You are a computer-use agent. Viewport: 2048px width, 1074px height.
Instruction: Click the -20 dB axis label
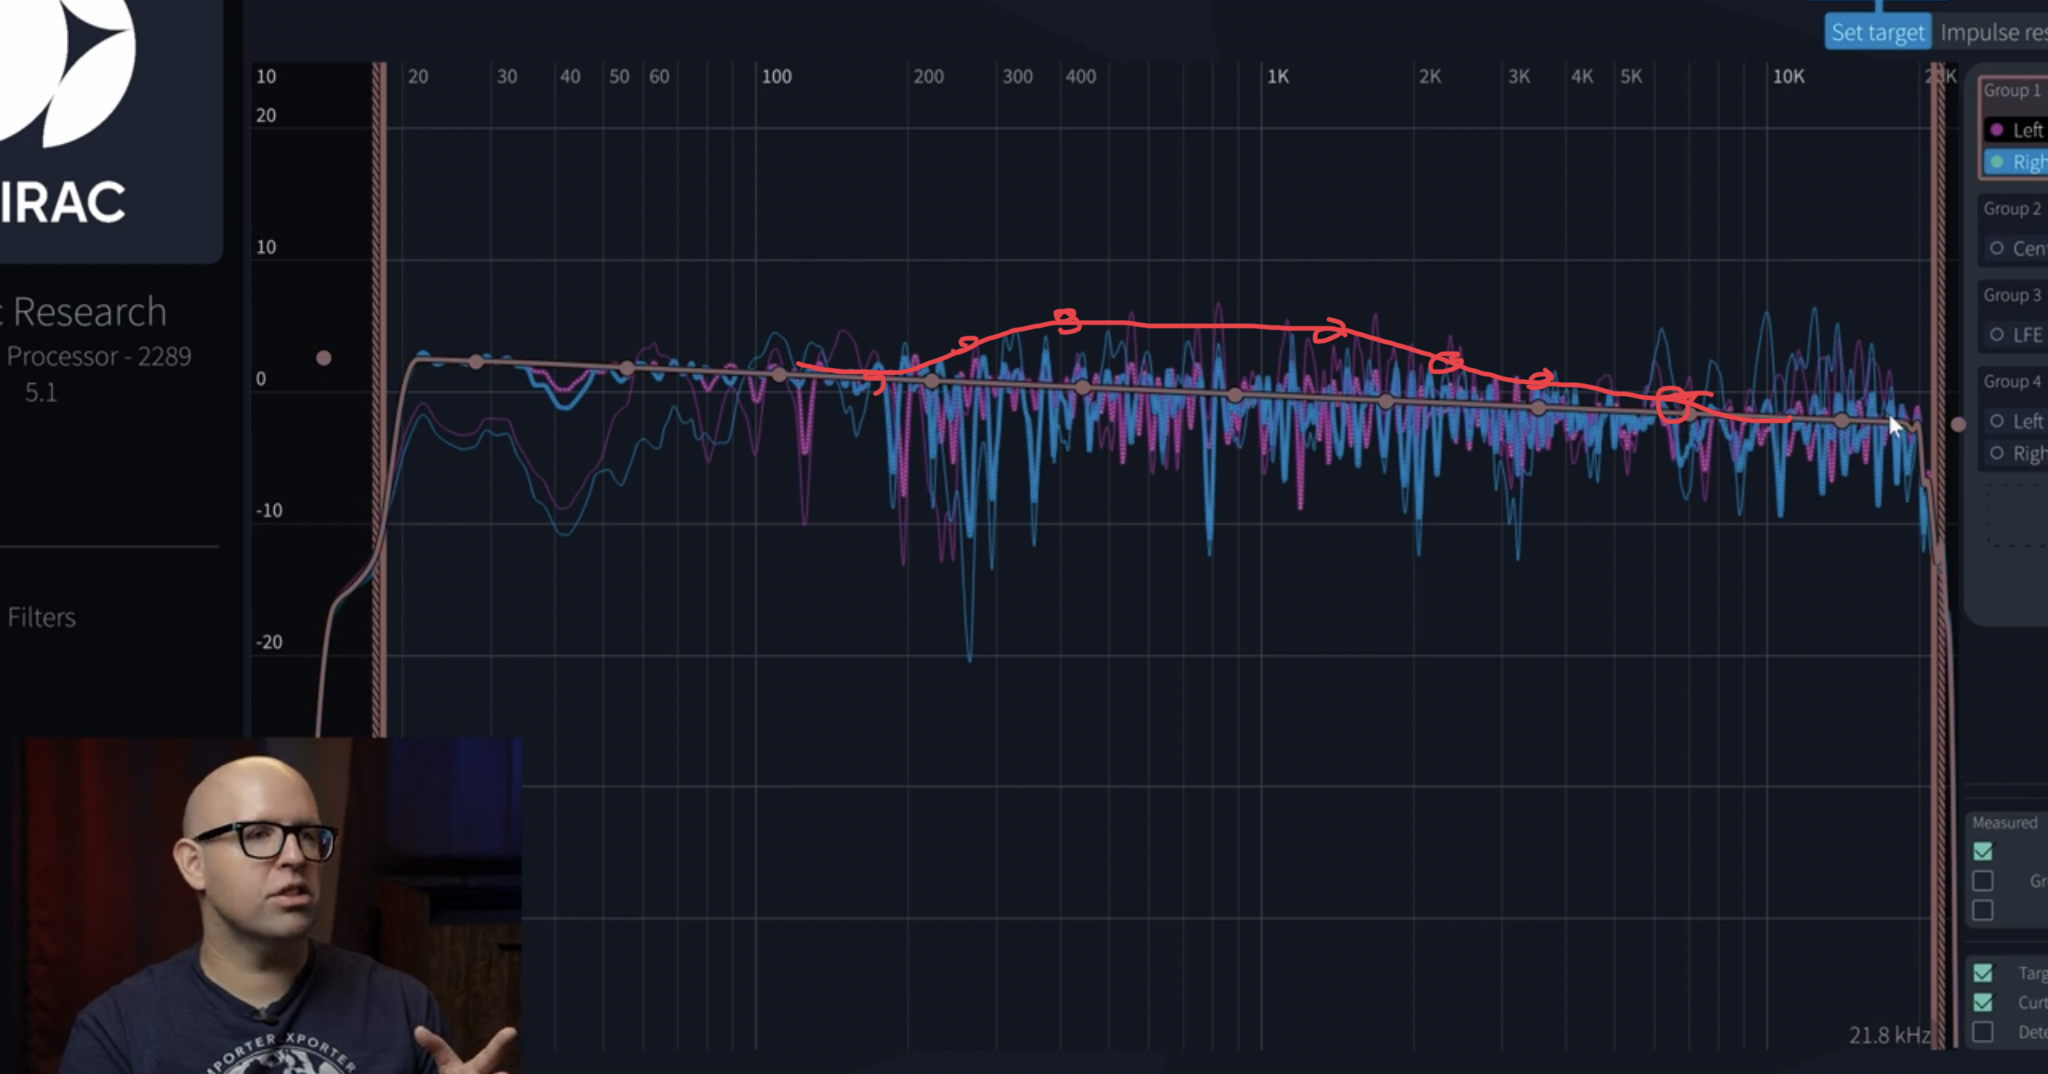[x=269, y=642]
